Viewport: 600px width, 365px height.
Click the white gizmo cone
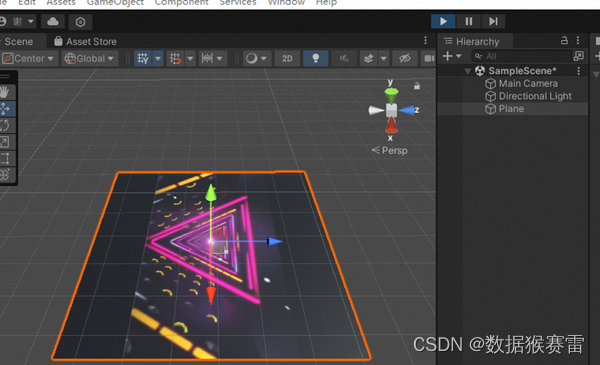pyautogui.click(x=376, y=111)
